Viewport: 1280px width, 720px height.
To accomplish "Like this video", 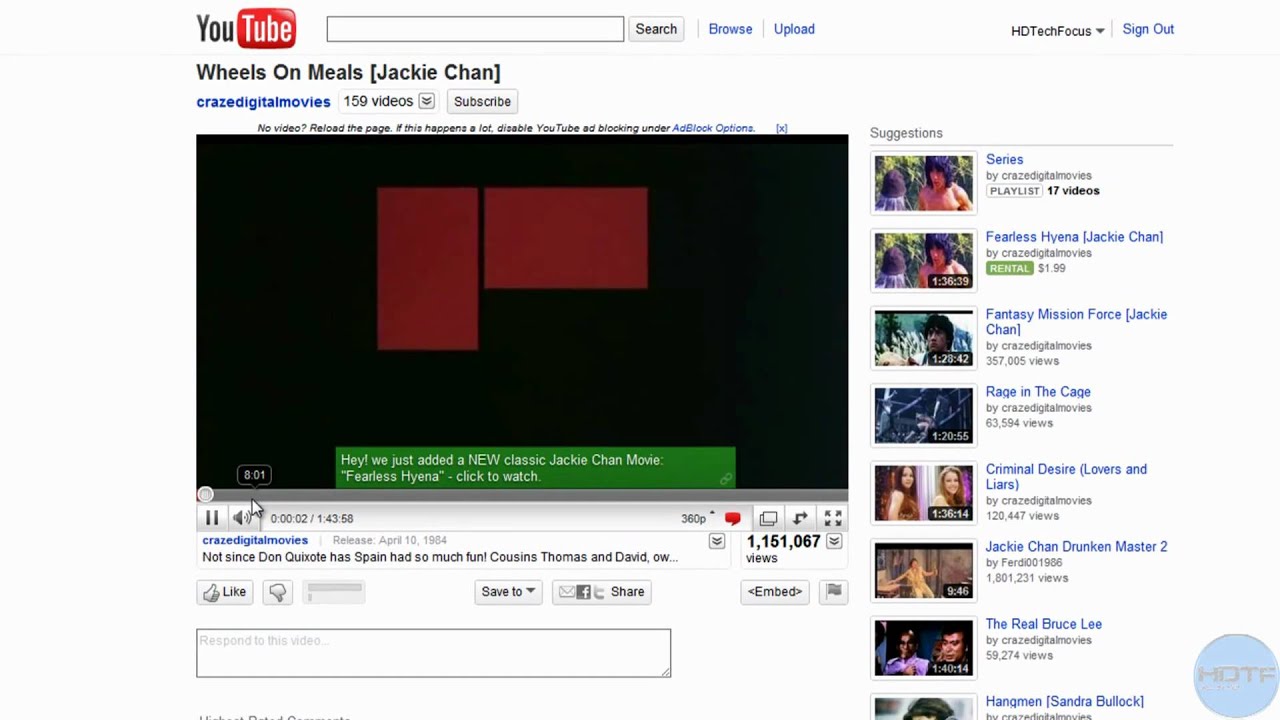I will pos(224,592).
